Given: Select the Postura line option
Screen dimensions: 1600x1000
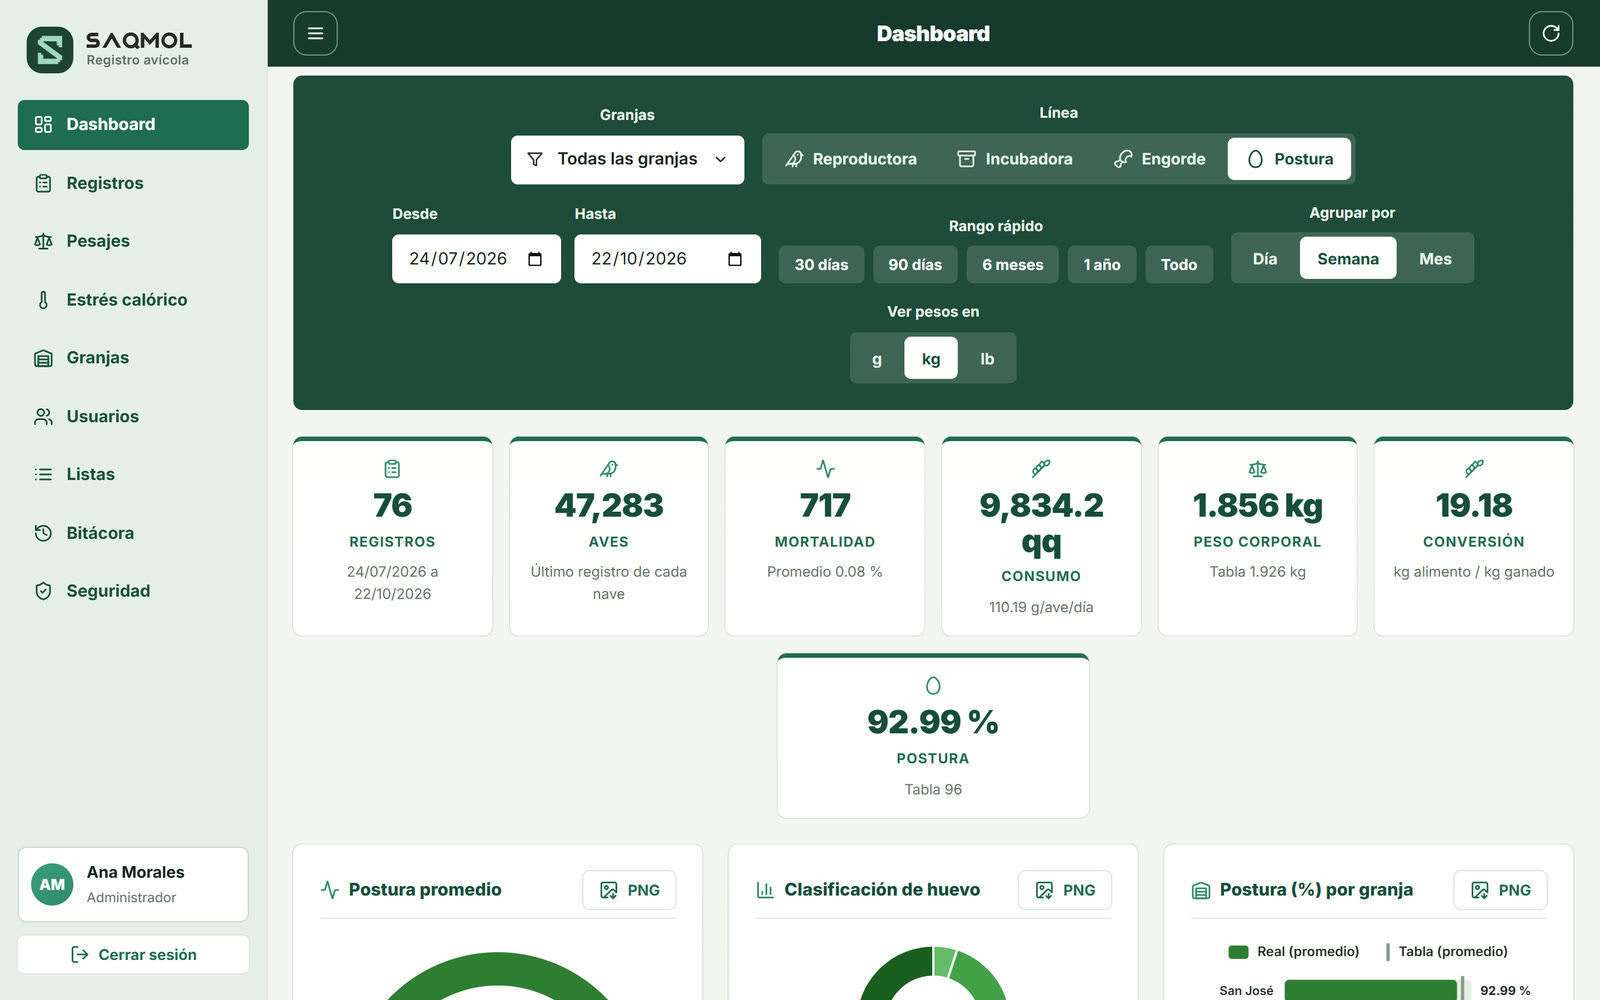Looking at the screenshot, I should (1289, 159).
